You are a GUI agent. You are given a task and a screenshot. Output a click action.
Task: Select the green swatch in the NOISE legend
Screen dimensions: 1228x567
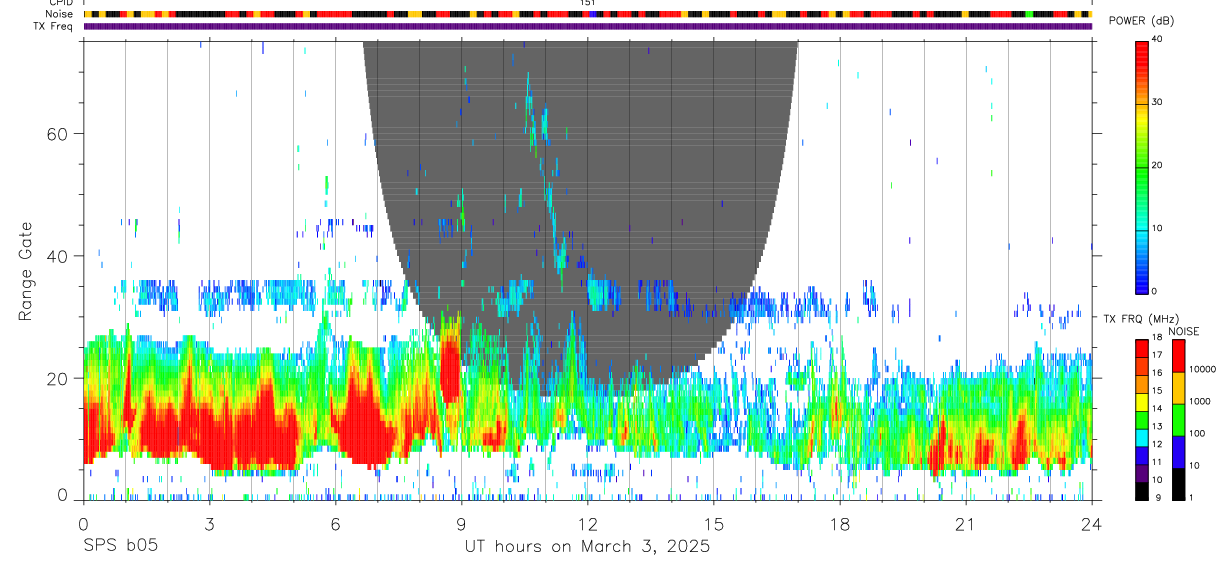click(x=1178, y=420)
